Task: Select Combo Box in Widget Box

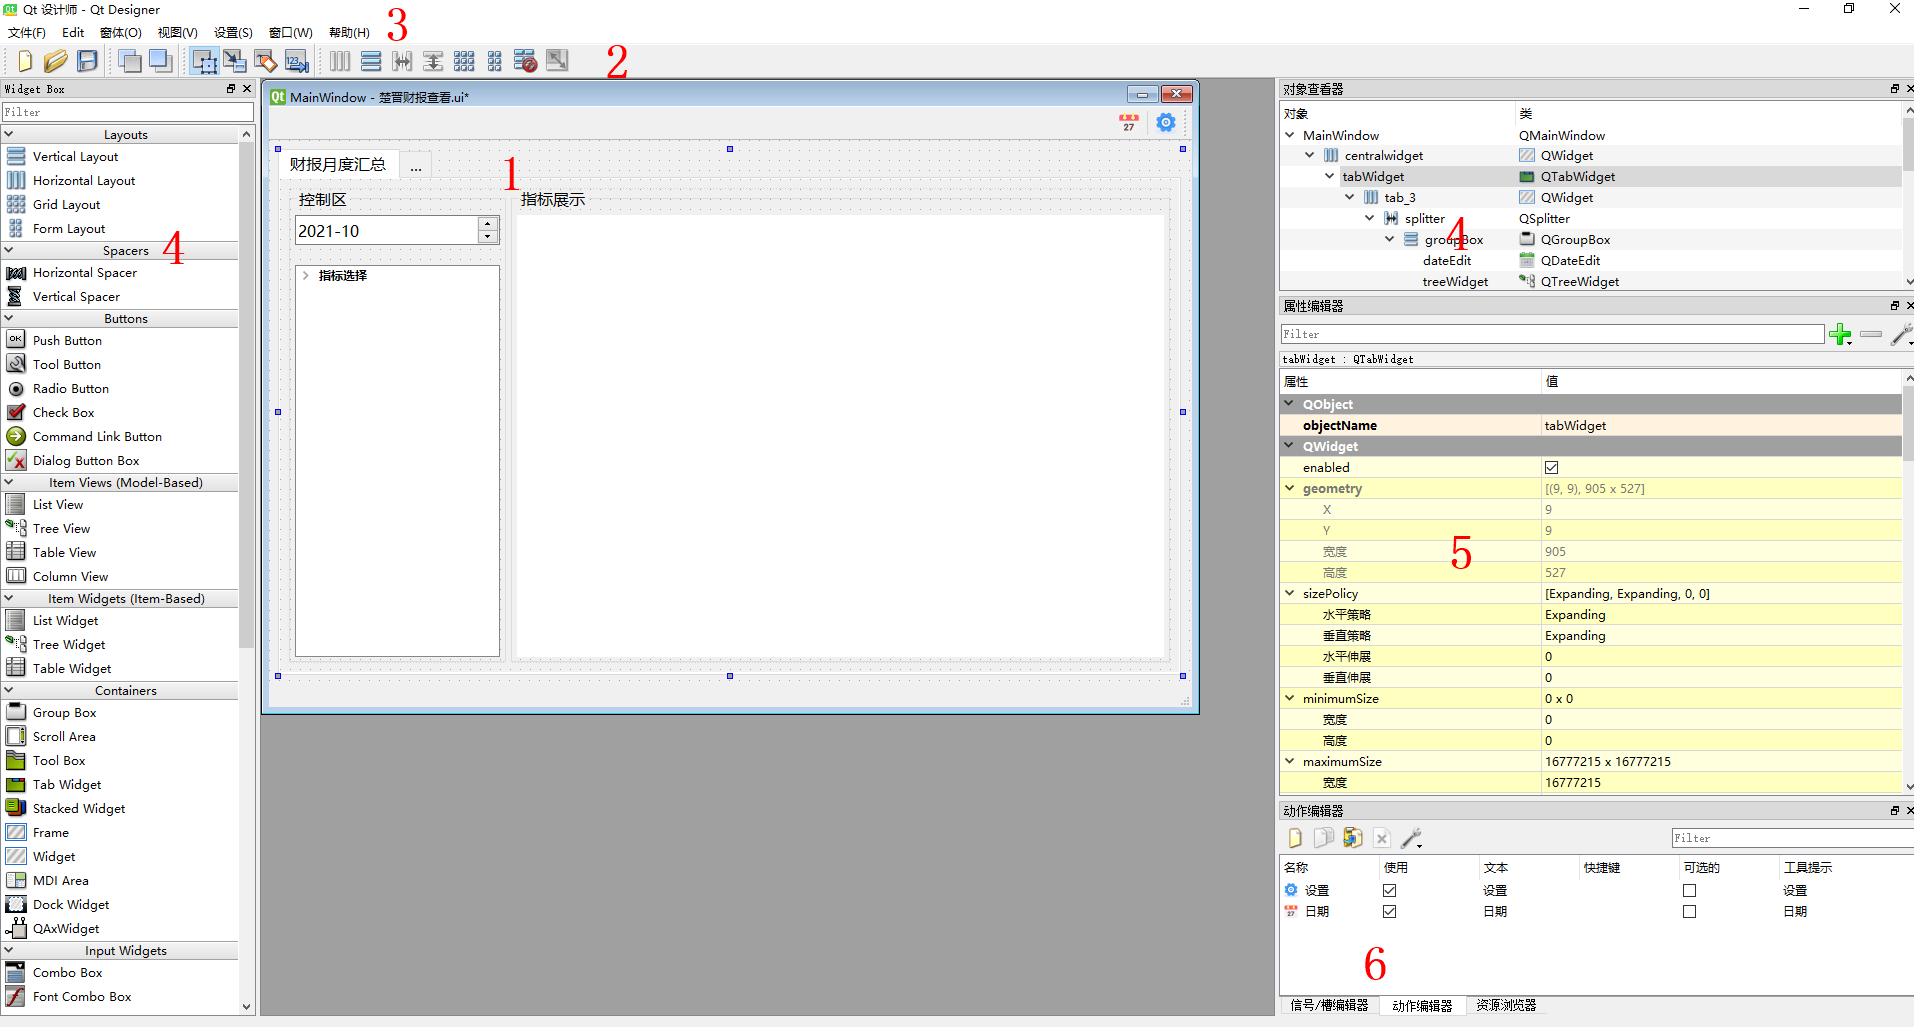Action: point(68,972)
